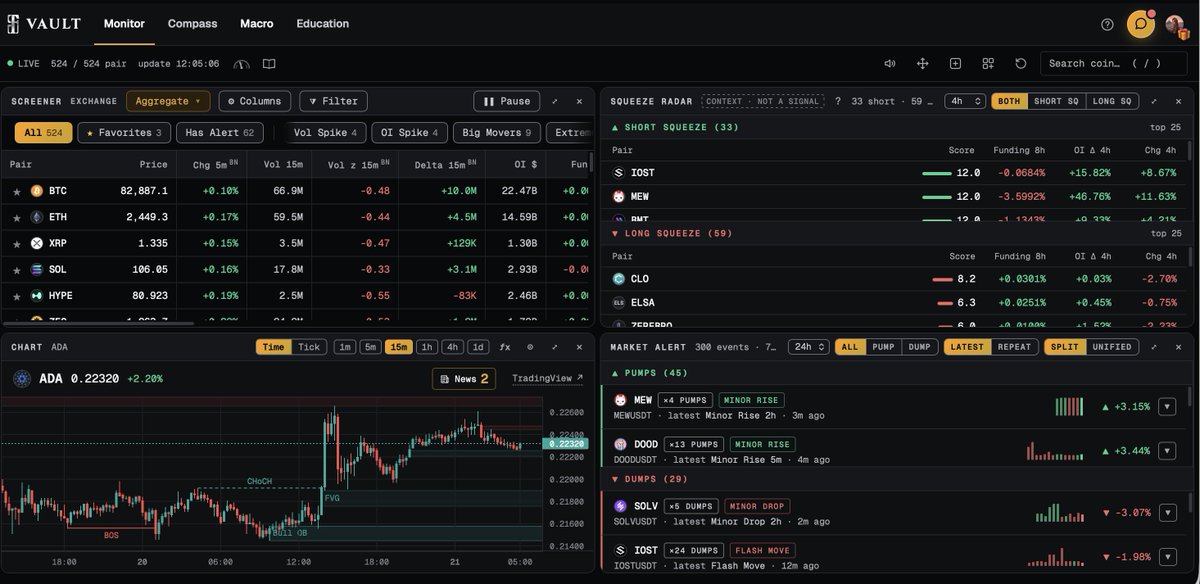Go to the Compass tab
Image resolution: width=1200 pixels, height=584 pixels.
point(192,23)
